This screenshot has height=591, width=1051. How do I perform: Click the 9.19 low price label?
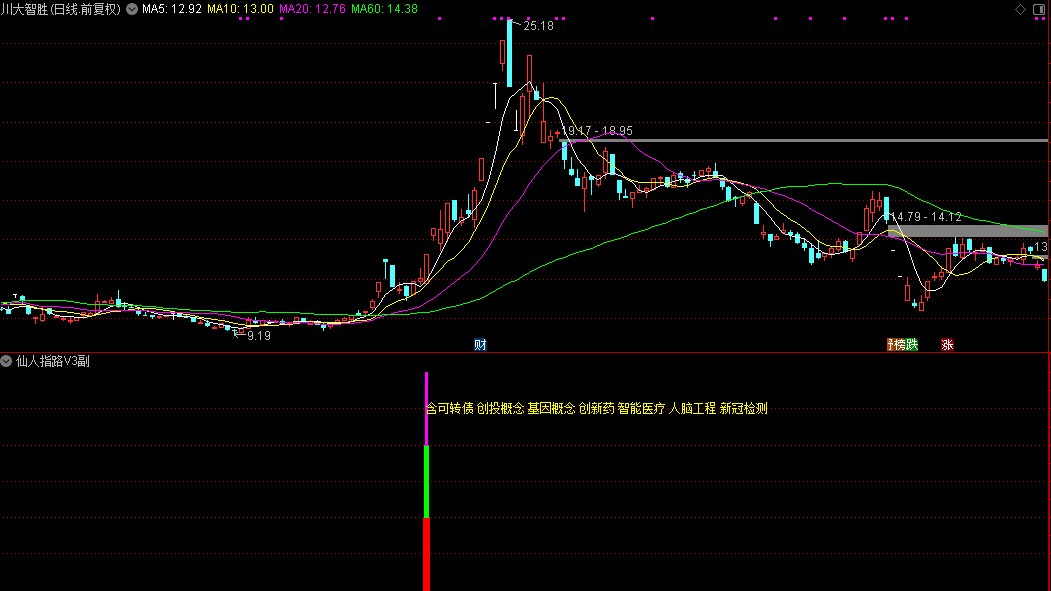click(x=259, y=336)
